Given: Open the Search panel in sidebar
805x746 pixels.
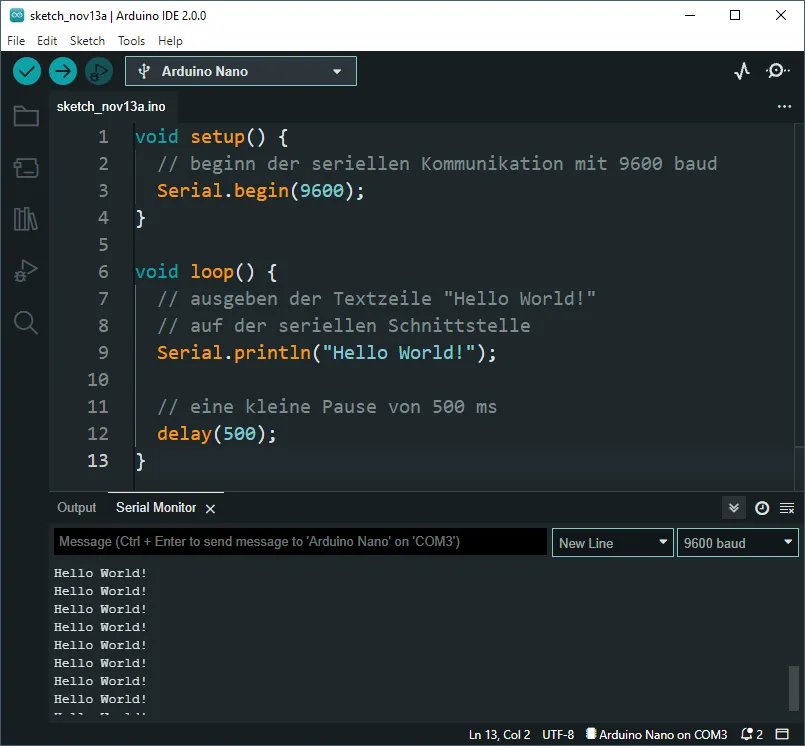Looking at the screenshot, I should (x=26, y=322).
